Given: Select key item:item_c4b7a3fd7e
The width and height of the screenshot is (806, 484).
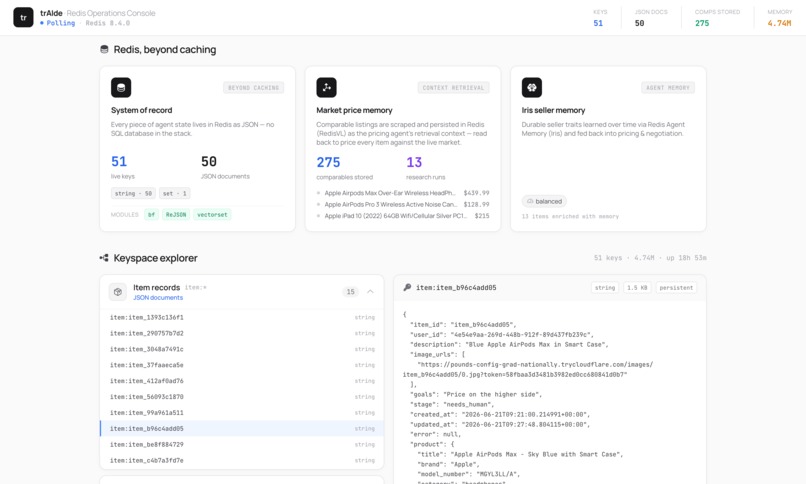Looking at the screenshot, I should (242, 460).
